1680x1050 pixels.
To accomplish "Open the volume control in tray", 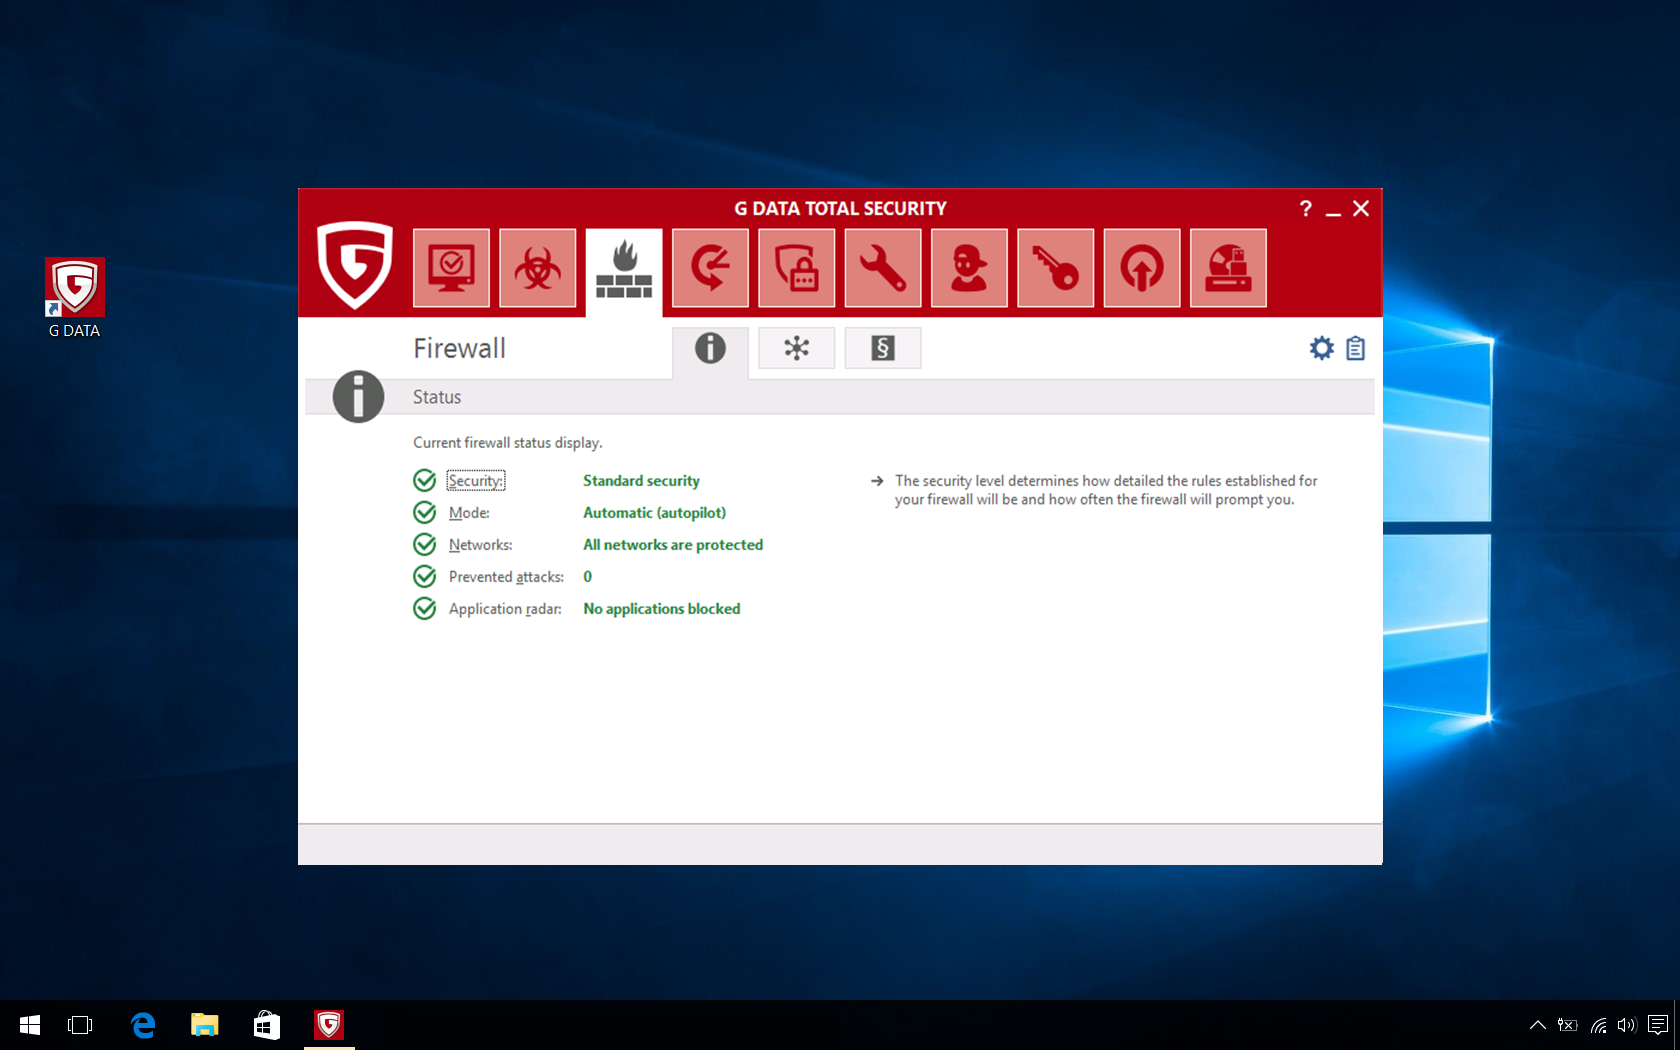I will tap(1627, 1025).
